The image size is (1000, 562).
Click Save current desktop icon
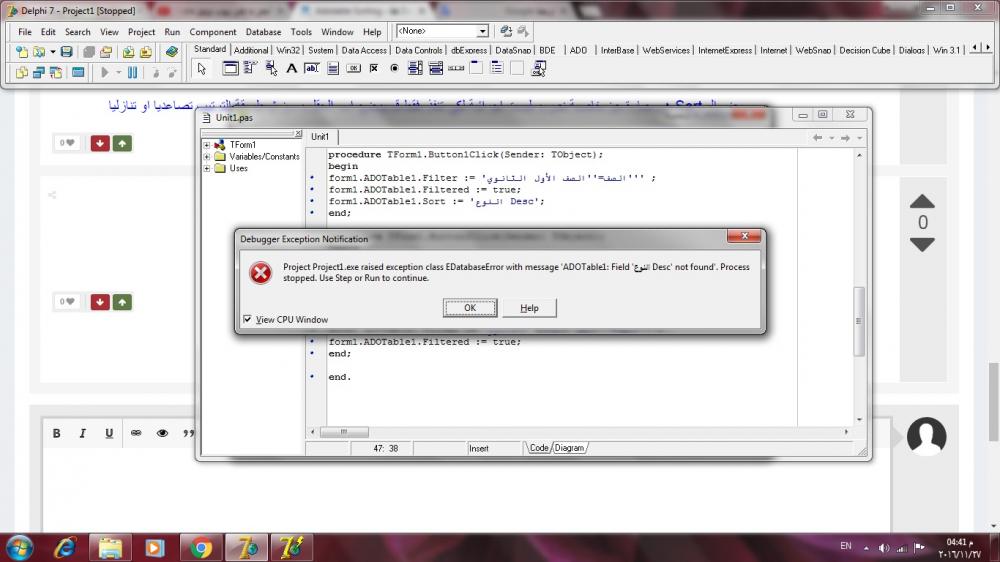506,31
